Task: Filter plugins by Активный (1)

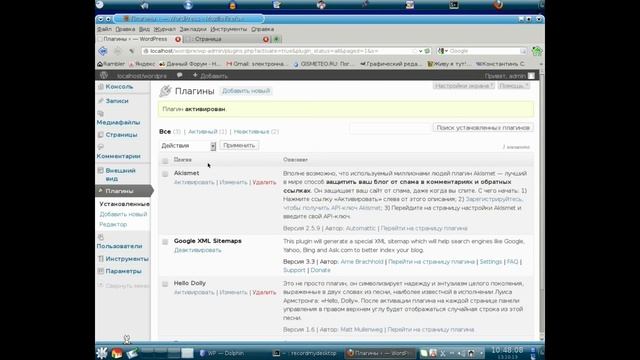Action: pos(207,132)
